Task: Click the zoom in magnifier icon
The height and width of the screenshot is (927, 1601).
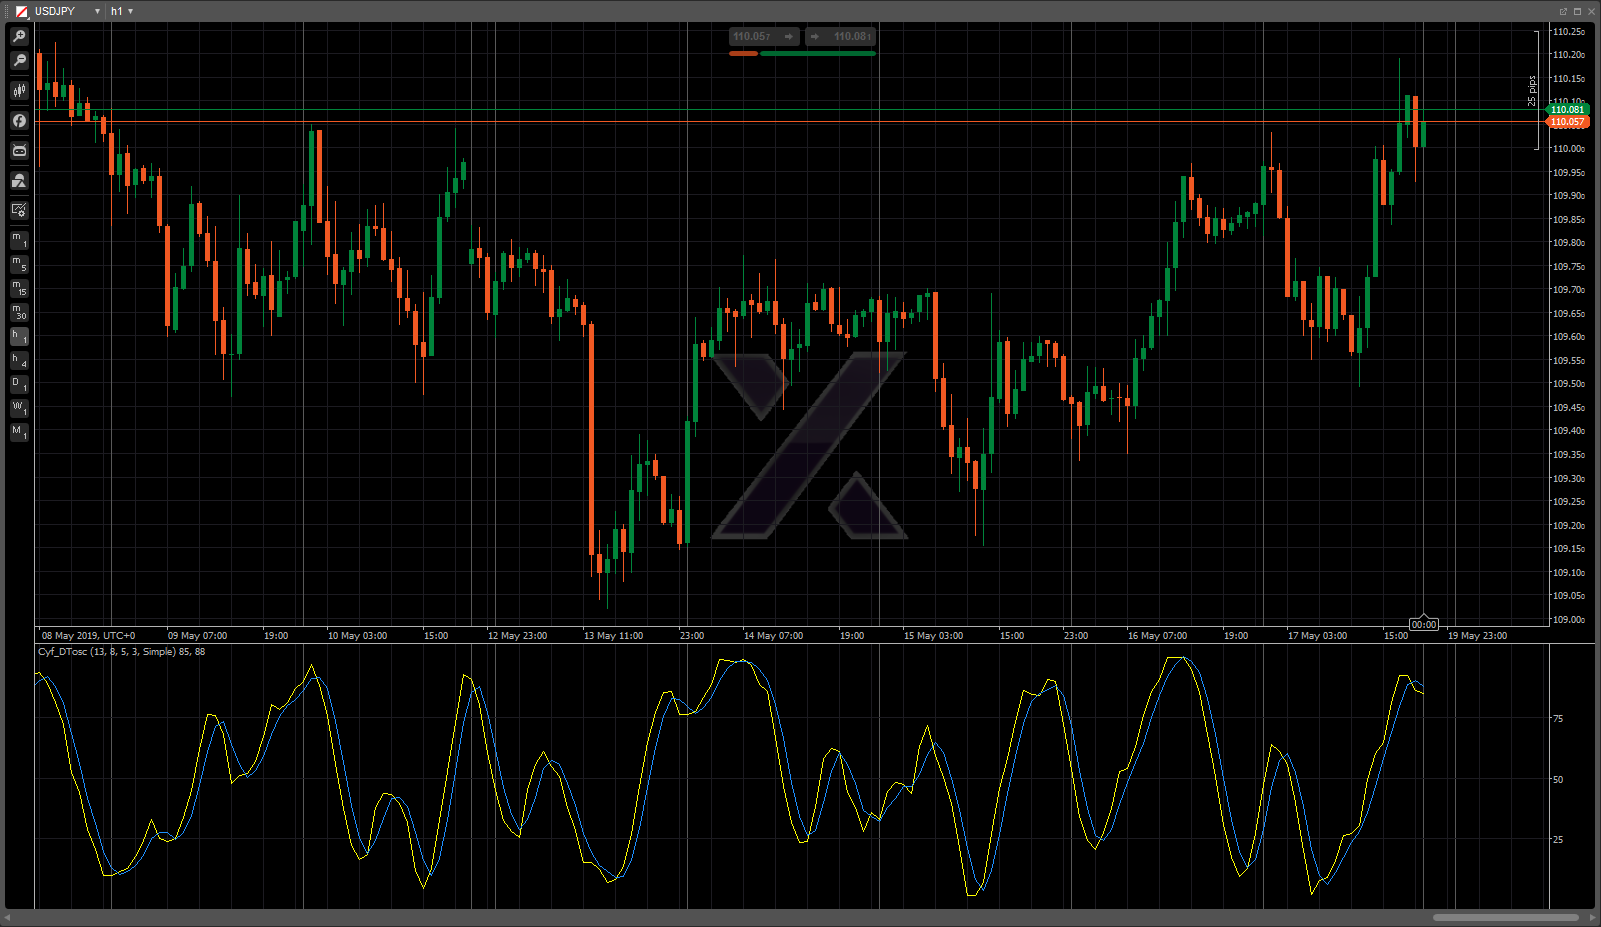Action: tap(19, 37)
